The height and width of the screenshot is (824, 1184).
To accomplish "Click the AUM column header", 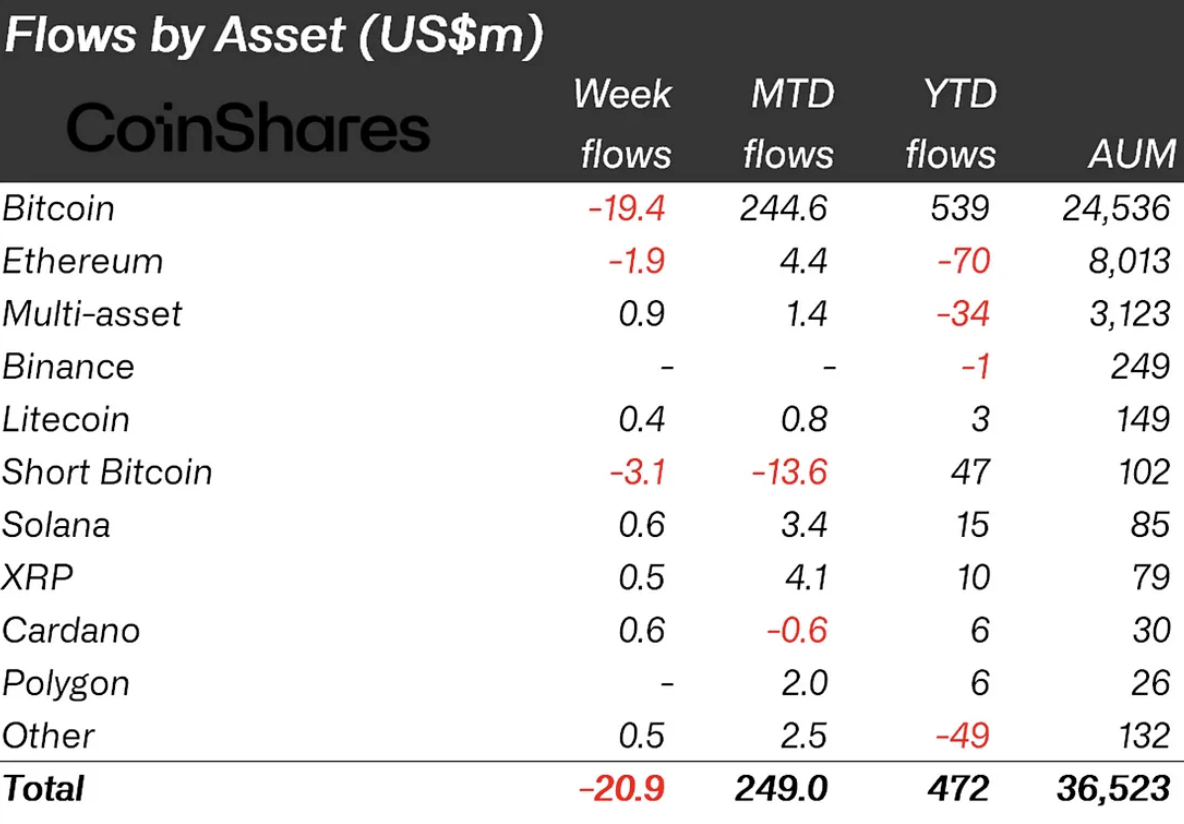I will click(1129, 154).
